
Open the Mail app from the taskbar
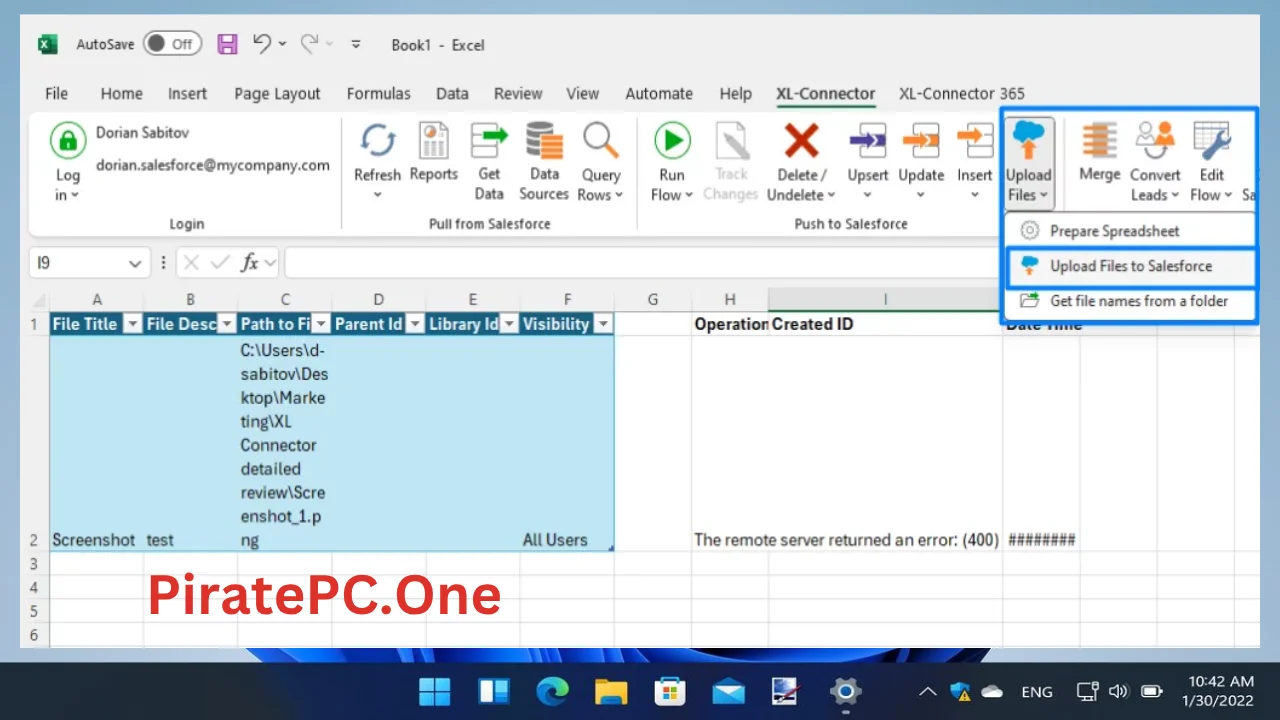(728, 691)
